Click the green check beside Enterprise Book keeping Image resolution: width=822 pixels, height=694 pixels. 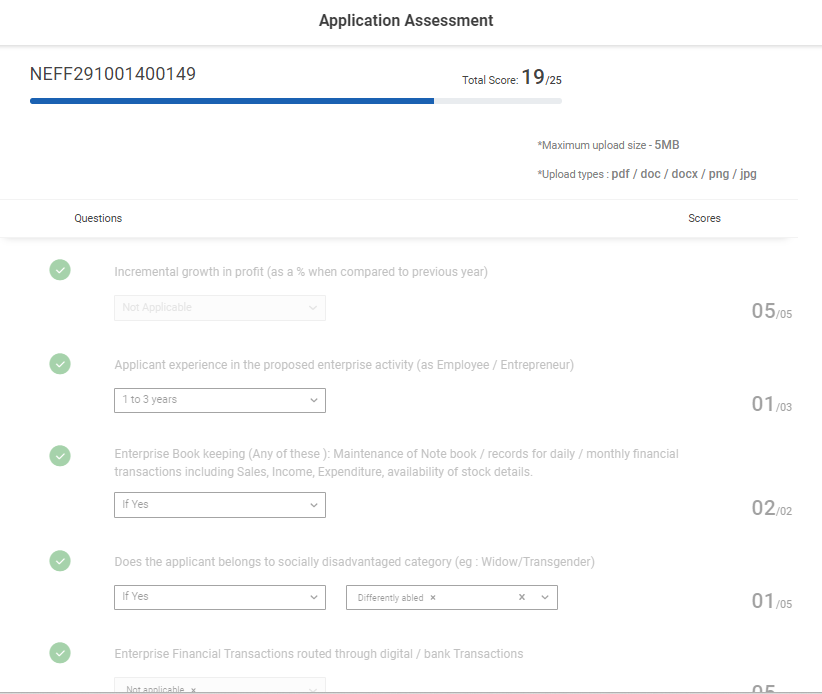point(60,455)
